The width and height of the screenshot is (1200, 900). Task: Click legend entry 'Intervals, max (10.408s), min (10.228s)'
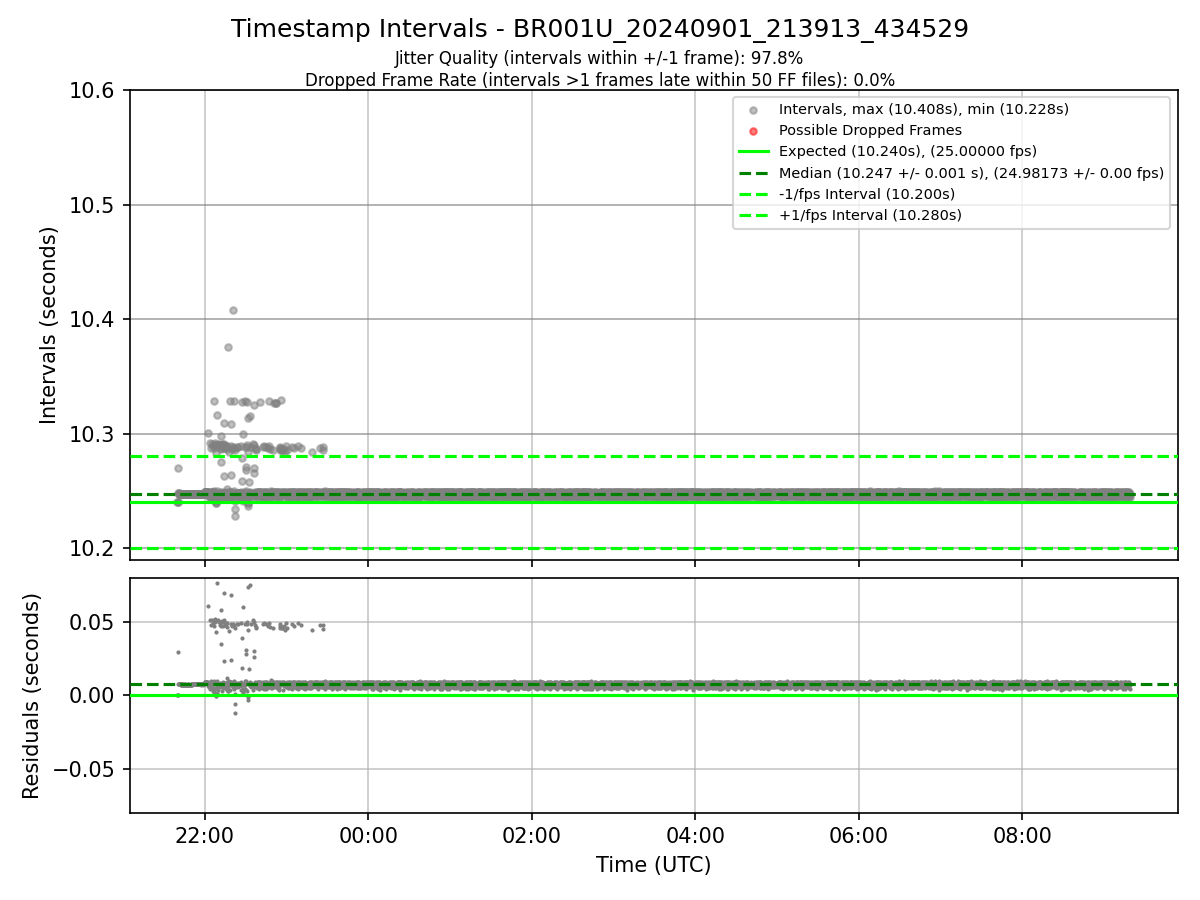coord(923,109)
